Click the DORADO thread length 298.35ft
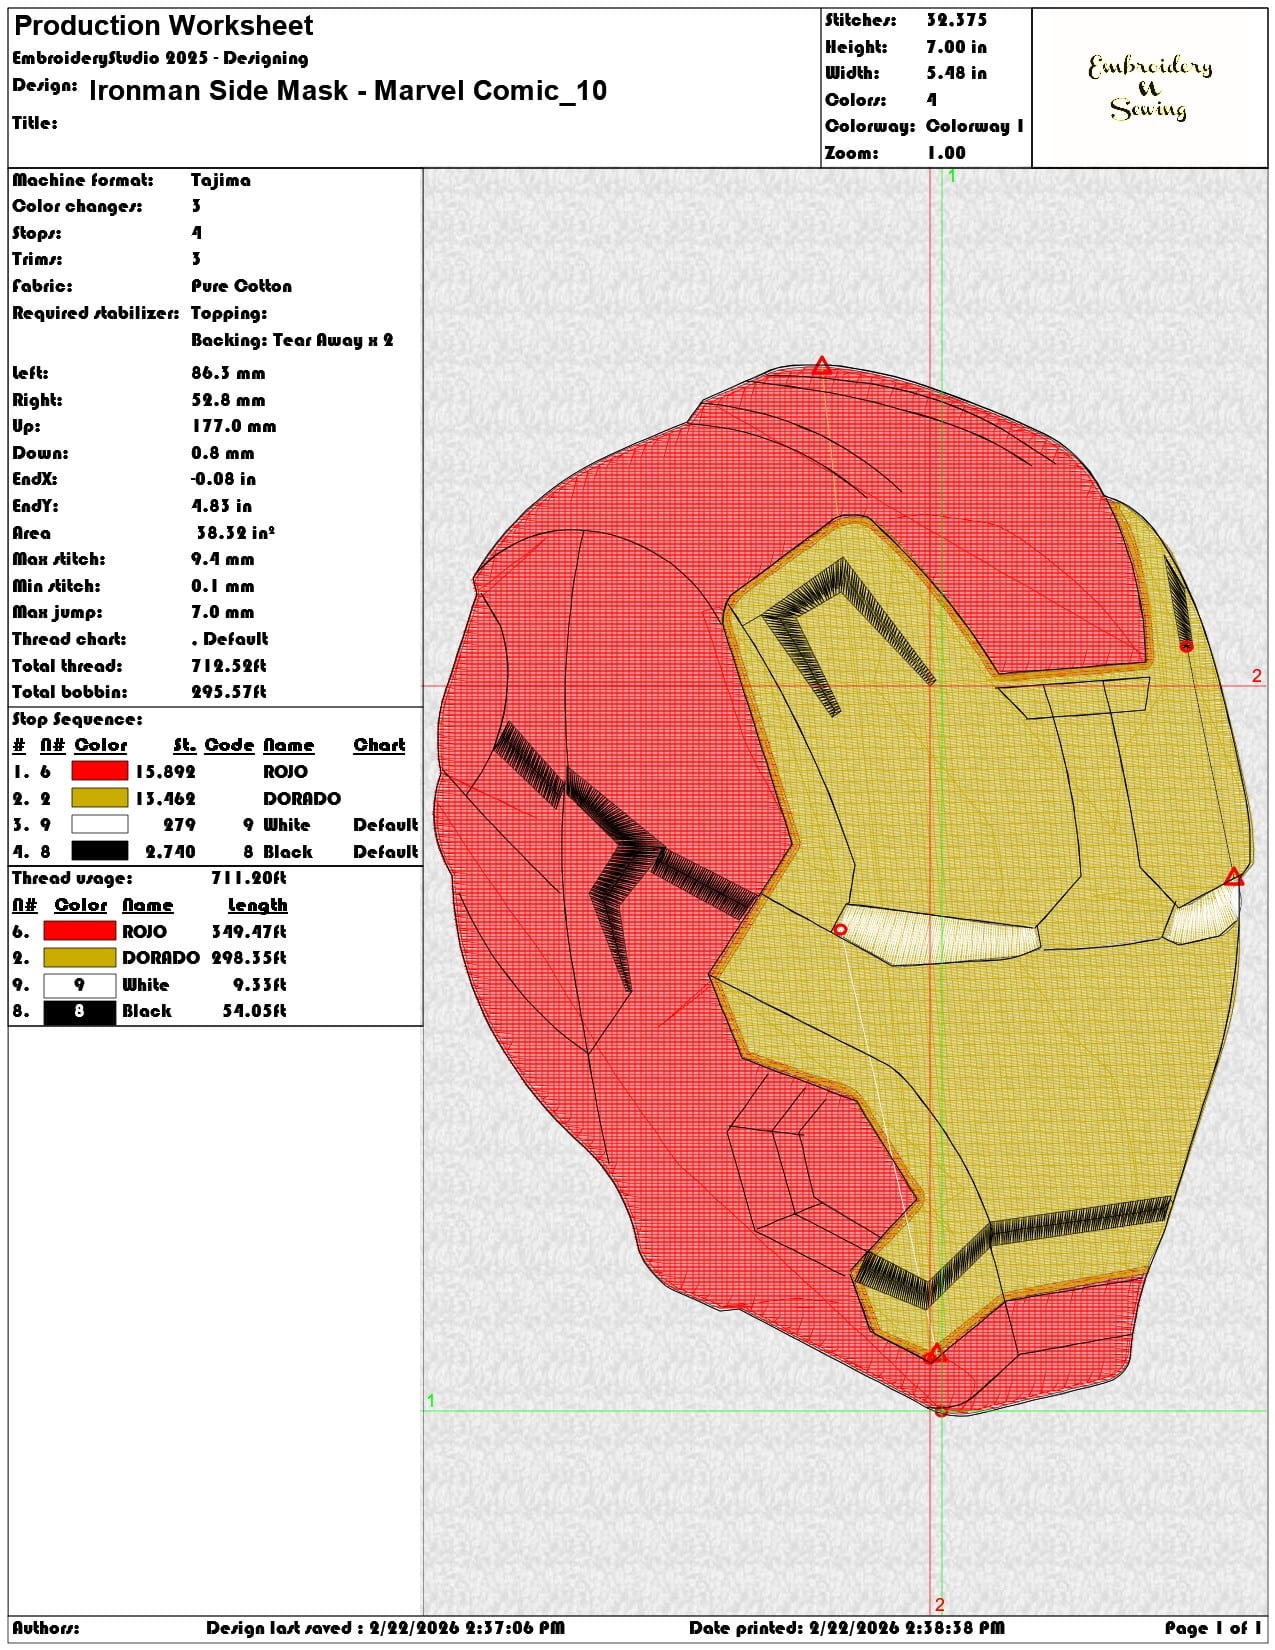Viewport: 1275px width, 1650px height. point(248,958)
